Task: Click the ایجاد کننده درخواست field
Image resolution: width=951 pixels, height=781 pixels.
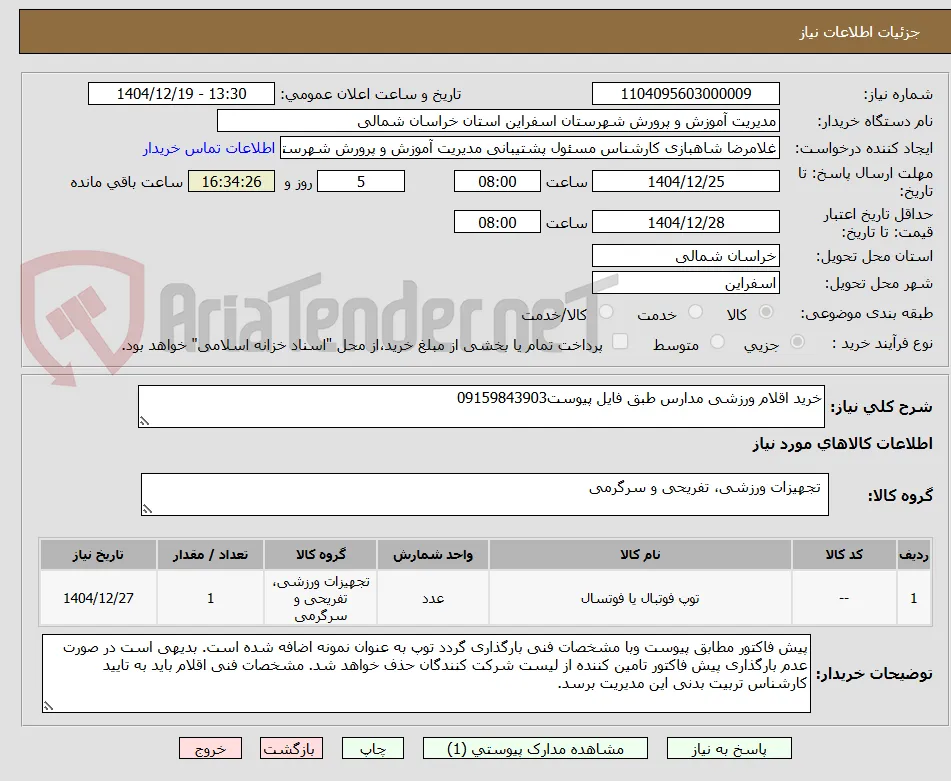Action: click(529, 149)
